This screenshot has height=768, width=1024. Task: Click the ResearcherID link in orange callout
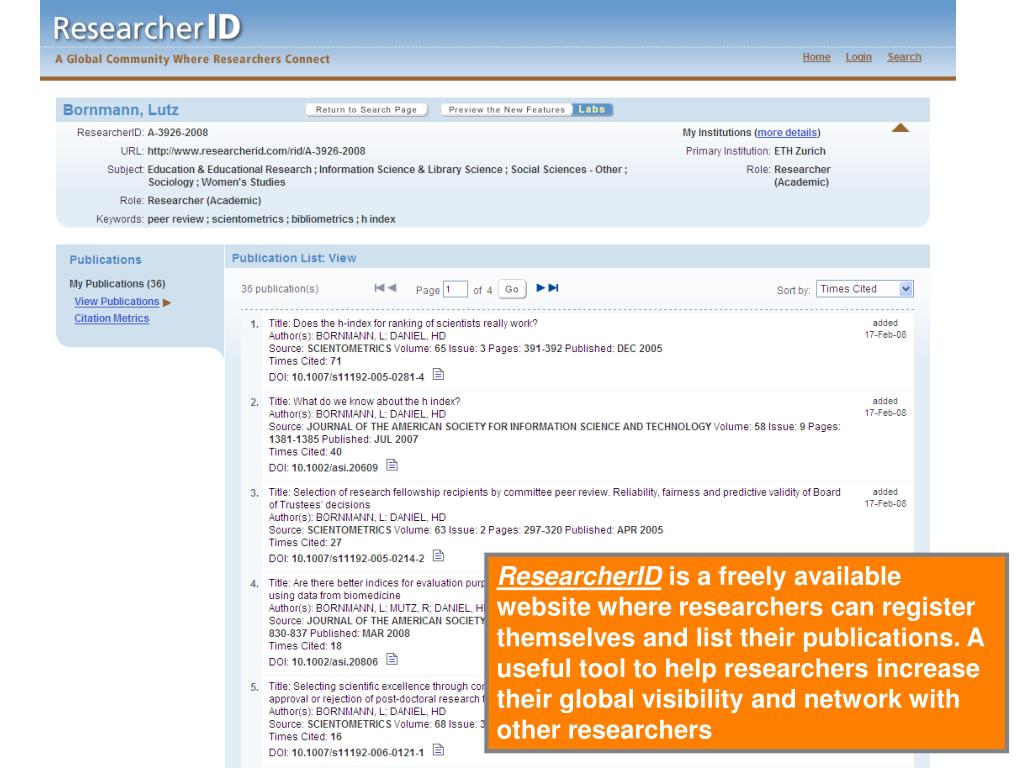pyautogui.click(x=579, y=576)
